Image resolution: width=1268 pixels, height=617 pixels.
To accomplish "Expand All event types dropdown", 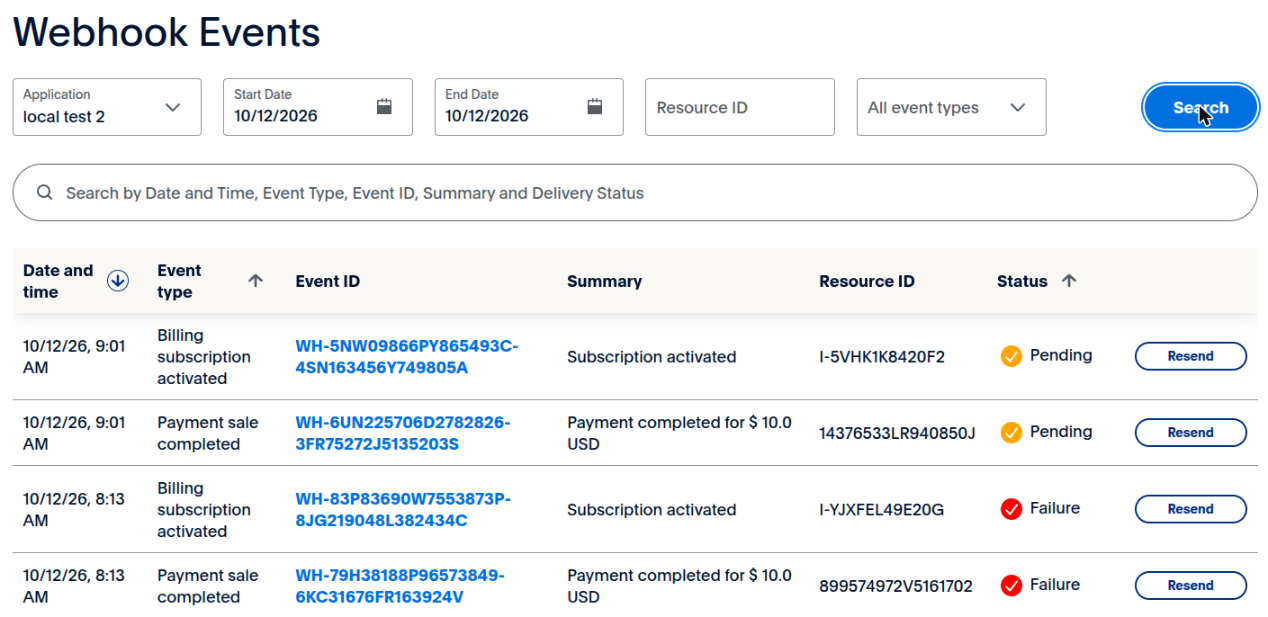I will pos(951,107).
